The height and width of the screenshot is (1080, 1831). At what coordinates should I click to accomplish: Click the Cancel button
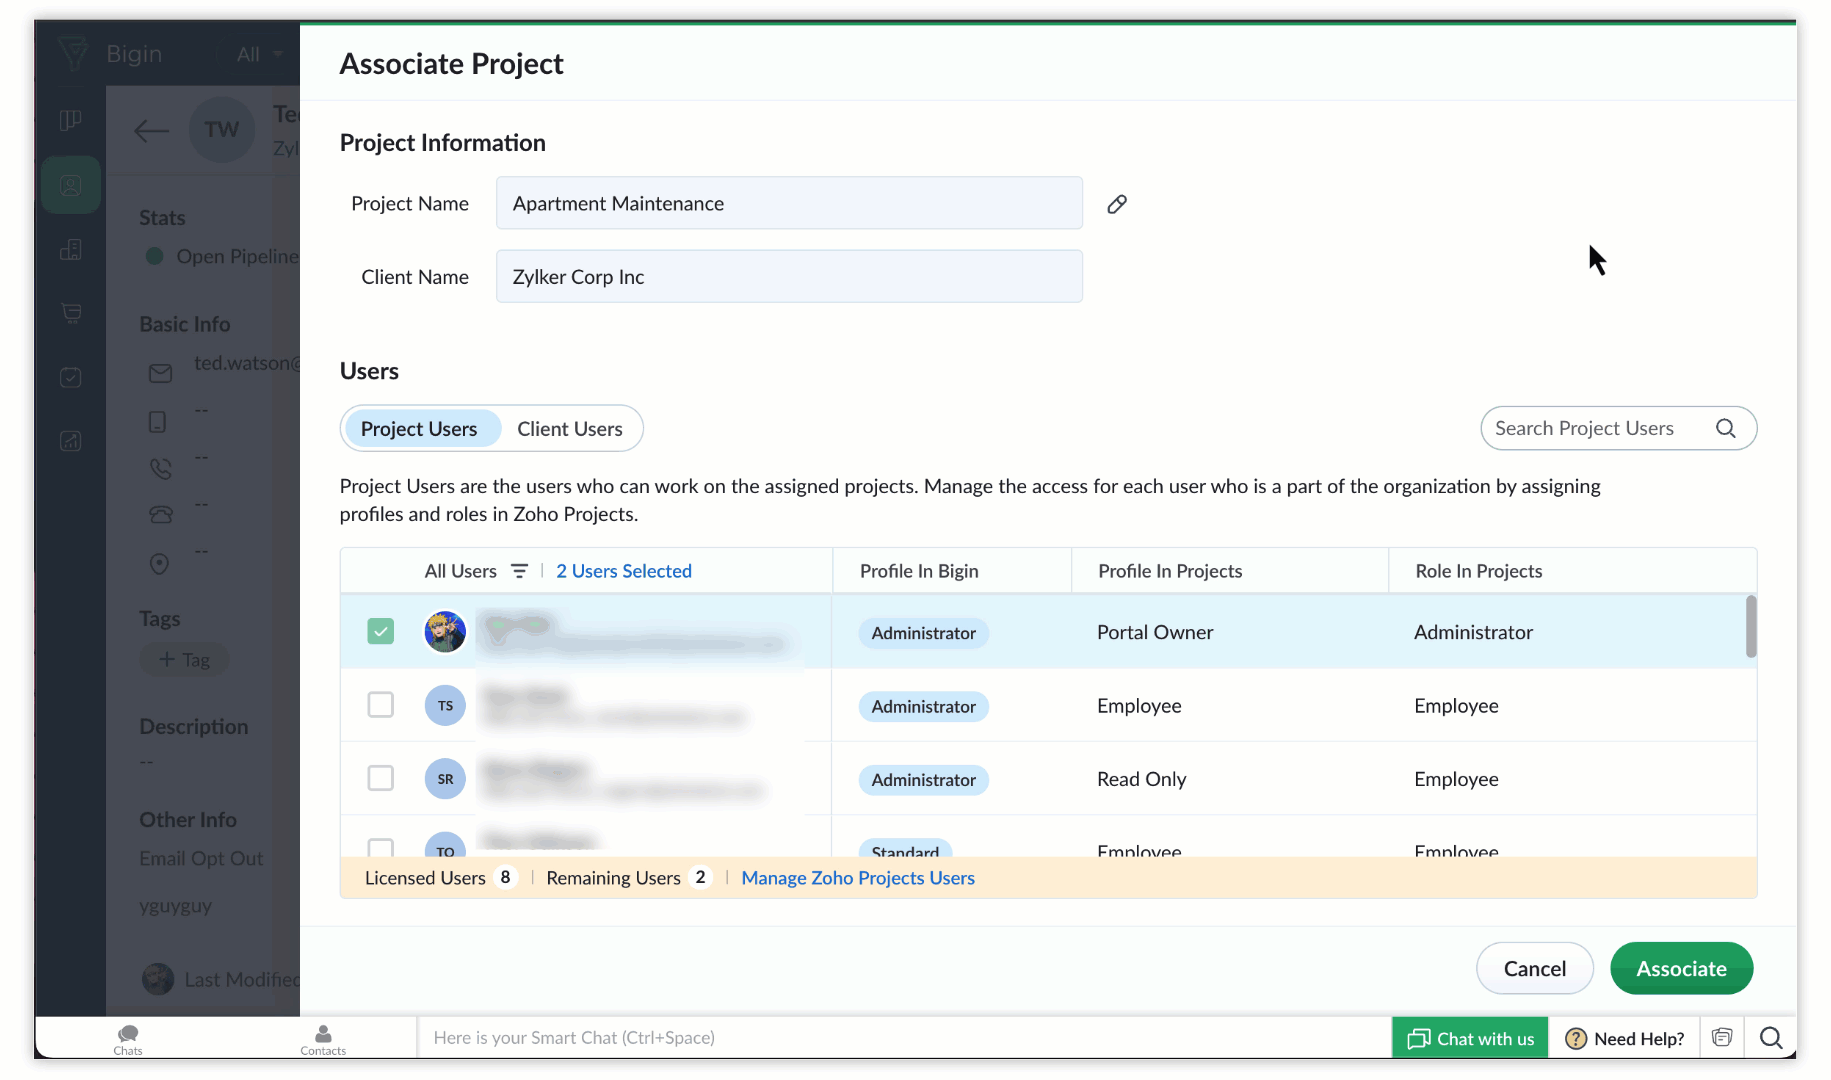(x=1535, y=968)
